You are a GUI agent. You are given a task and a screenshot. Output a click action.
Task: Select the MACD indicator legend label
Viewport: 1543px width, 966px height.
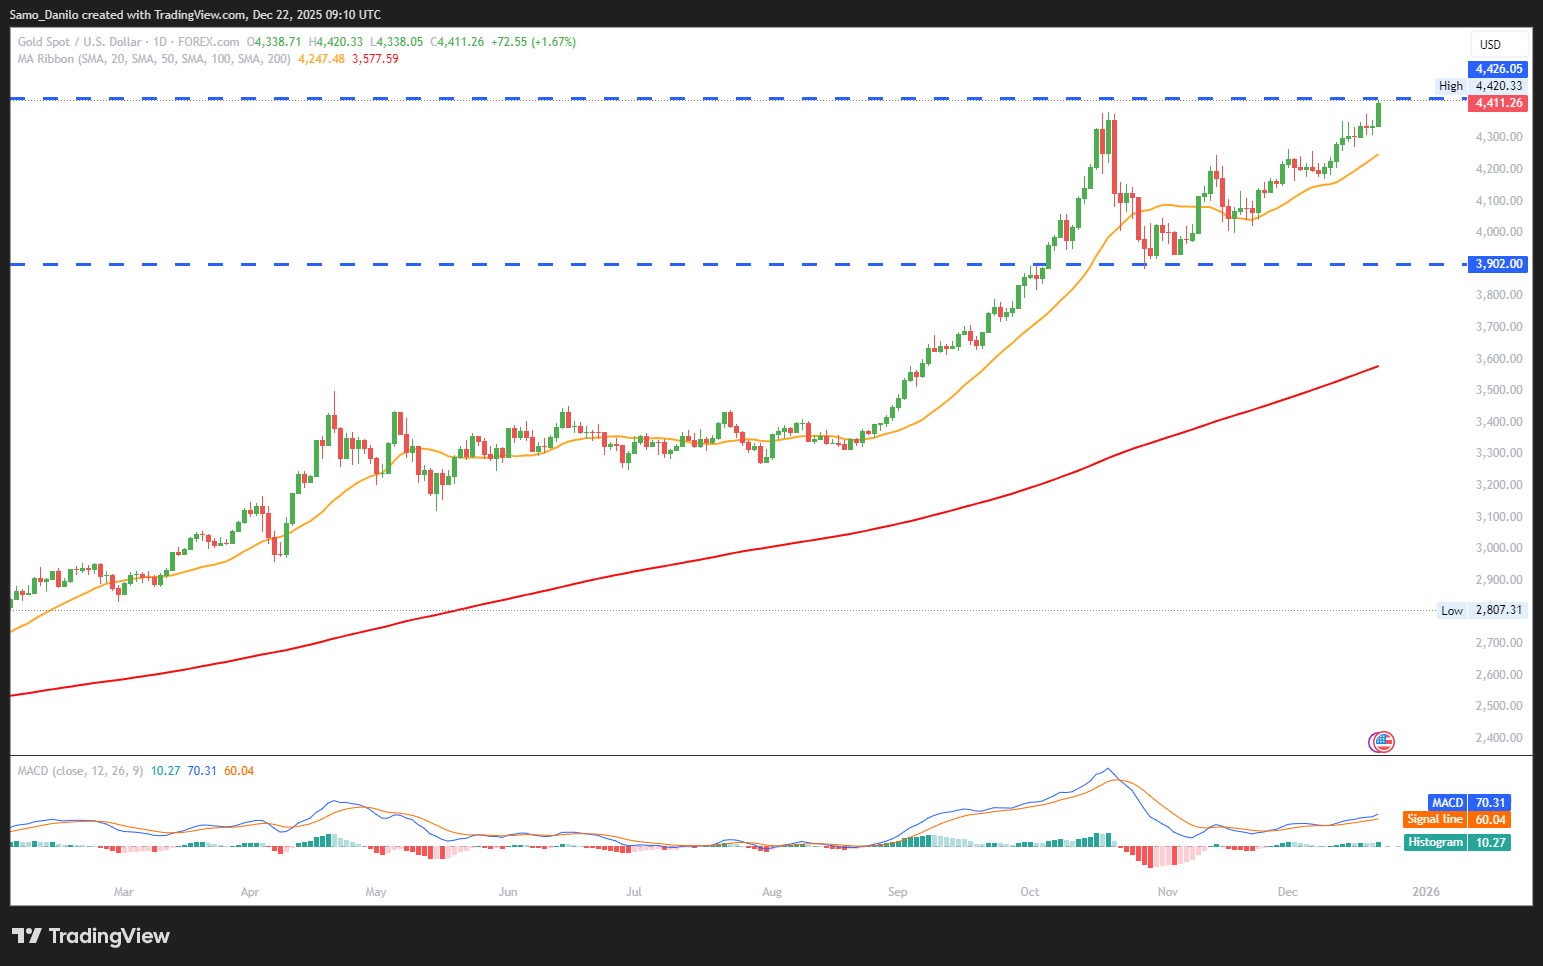pyautogui.click(x=80, y=771)
